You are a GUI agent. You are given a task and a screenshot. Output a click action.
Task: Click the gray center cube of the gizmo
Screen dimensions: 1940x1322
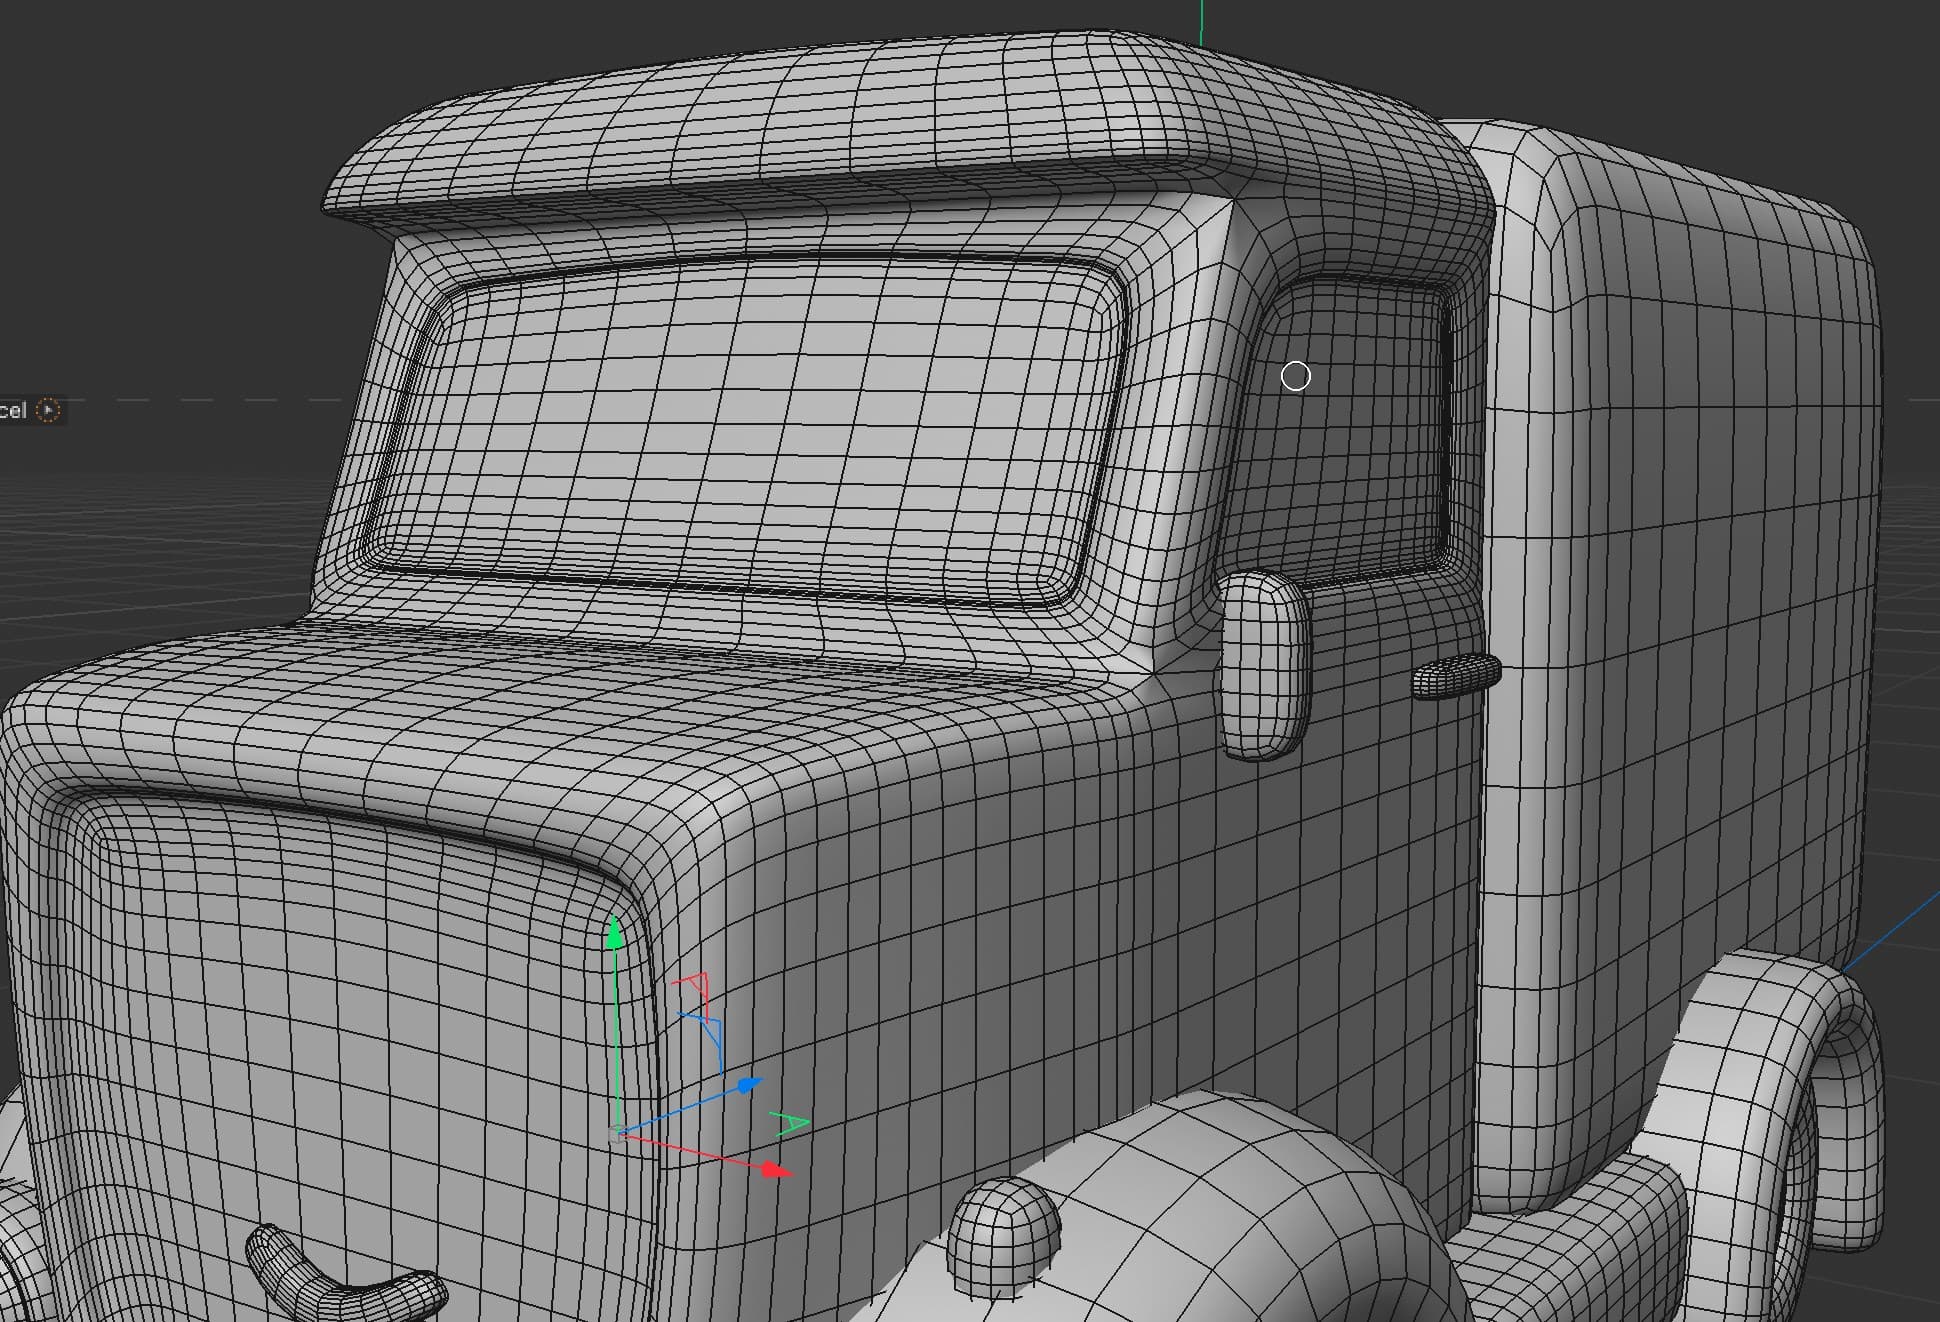tap(615, 1135)
